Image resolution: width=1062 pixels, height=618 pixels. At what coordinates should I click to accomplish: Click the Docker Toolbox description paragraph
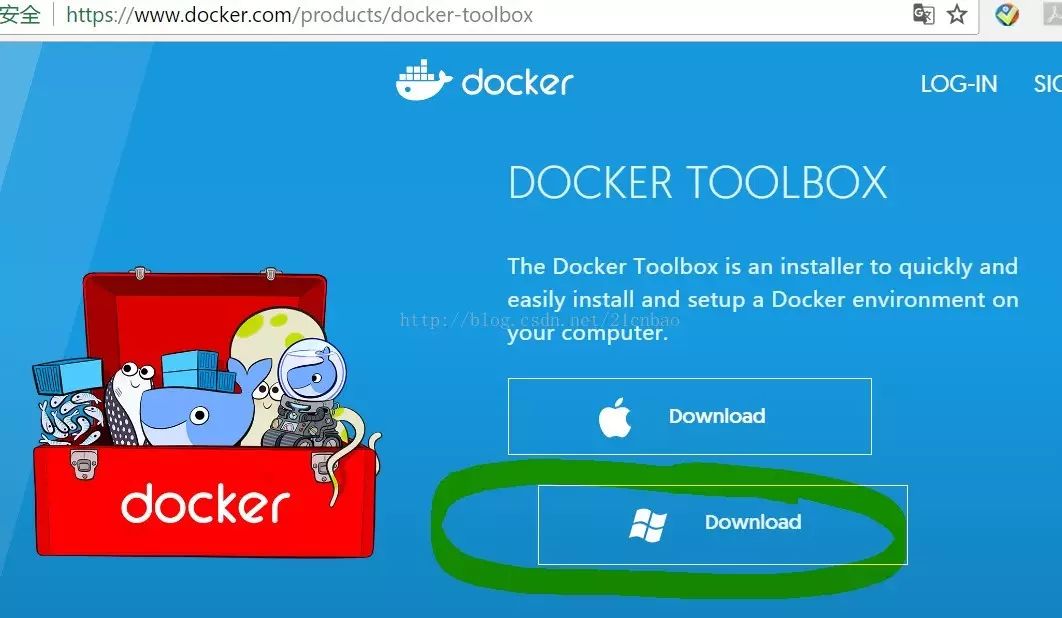pyautogui.click(x=763, y=300)
